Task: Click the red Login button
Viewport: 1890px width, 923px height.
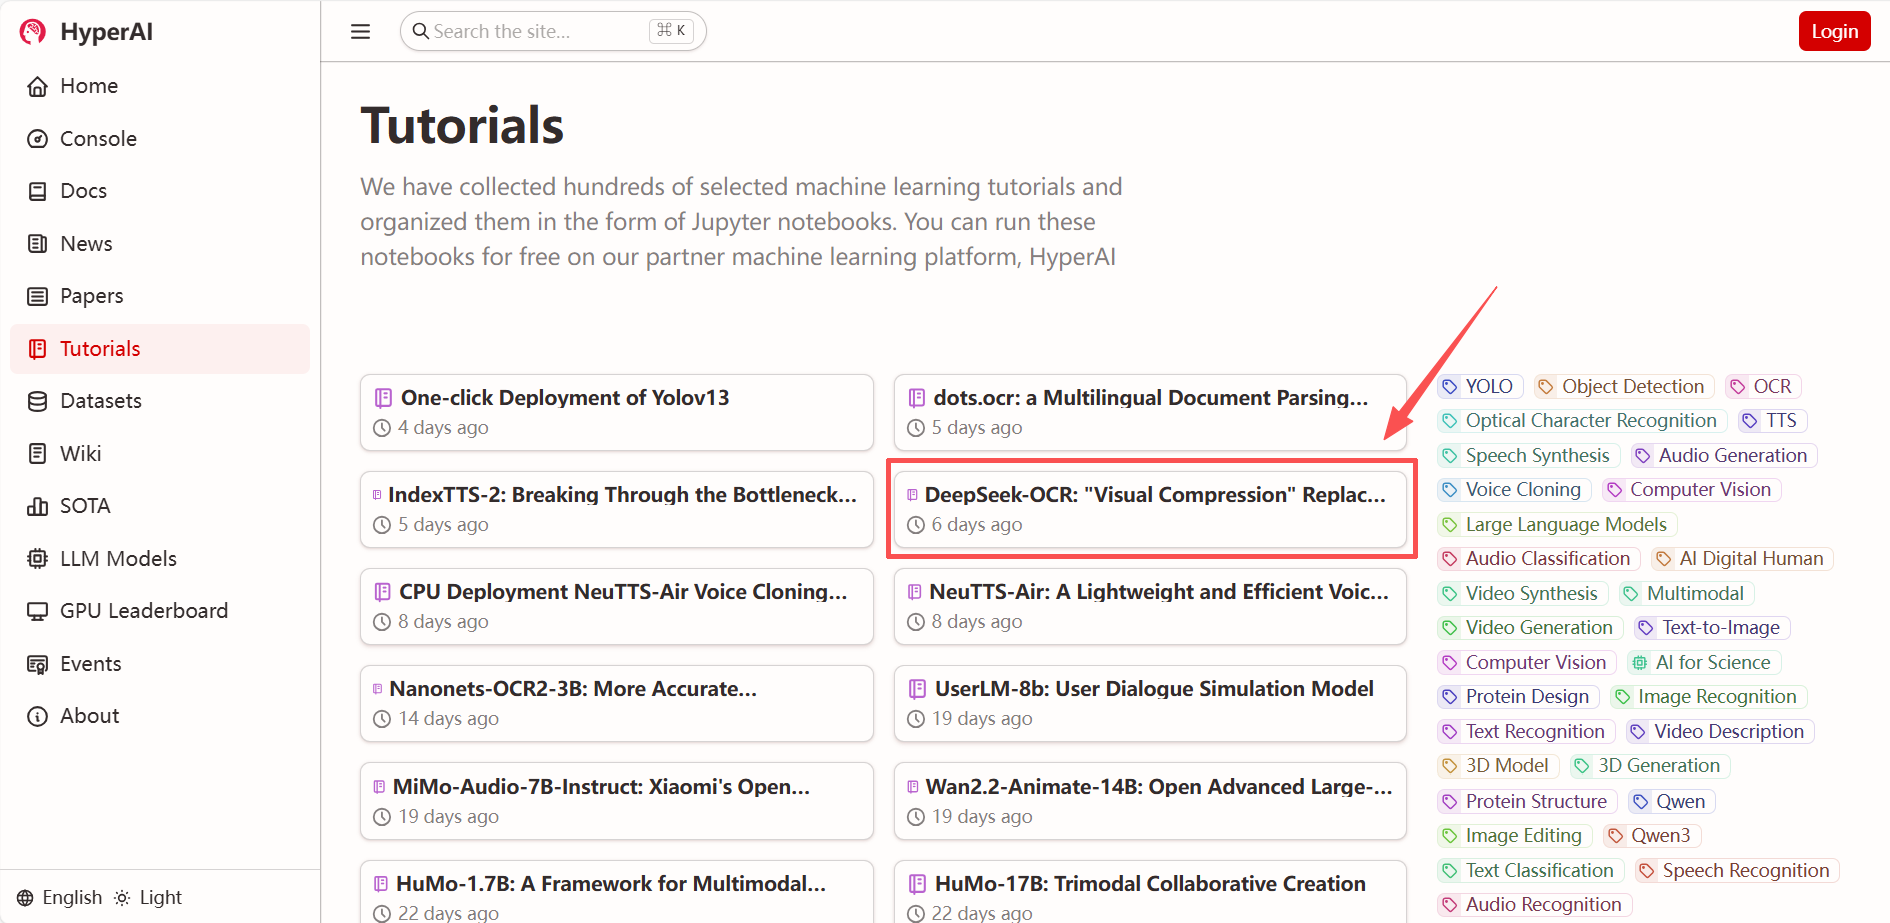Action: coord(1833,32)
